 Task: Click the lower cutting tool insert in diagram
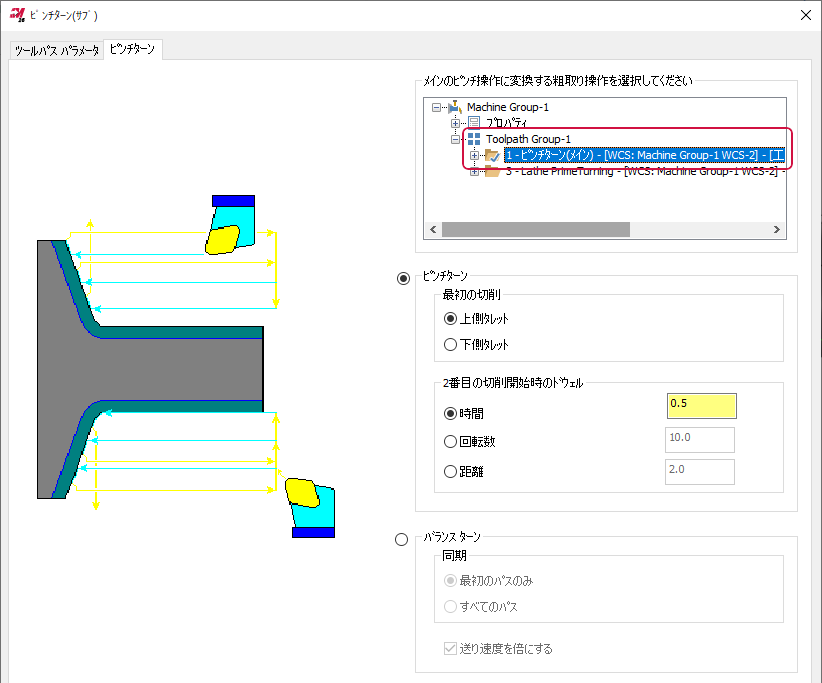click(x=302, y=493)
